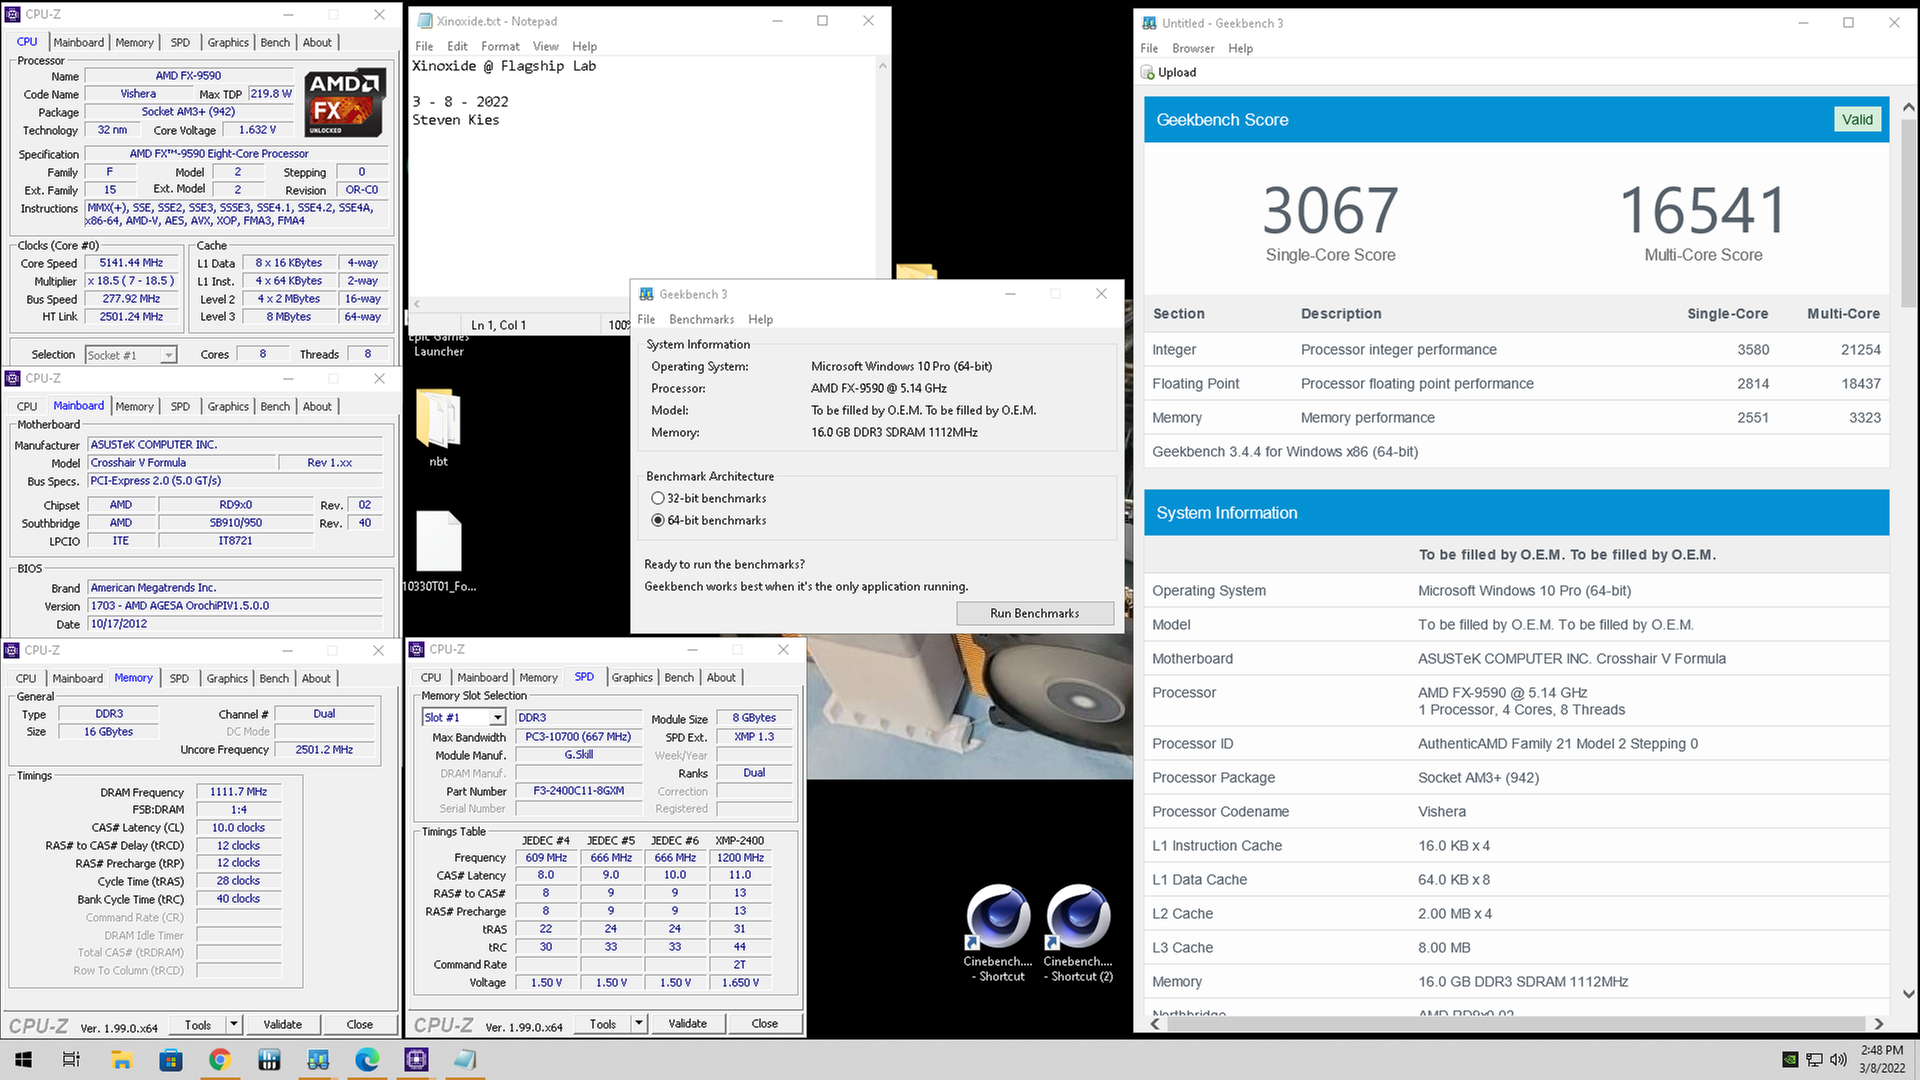Open Task View from the taskbar
Image resolution: width=1920 pixels, height=1080 pixels.
pos(71,1059)
